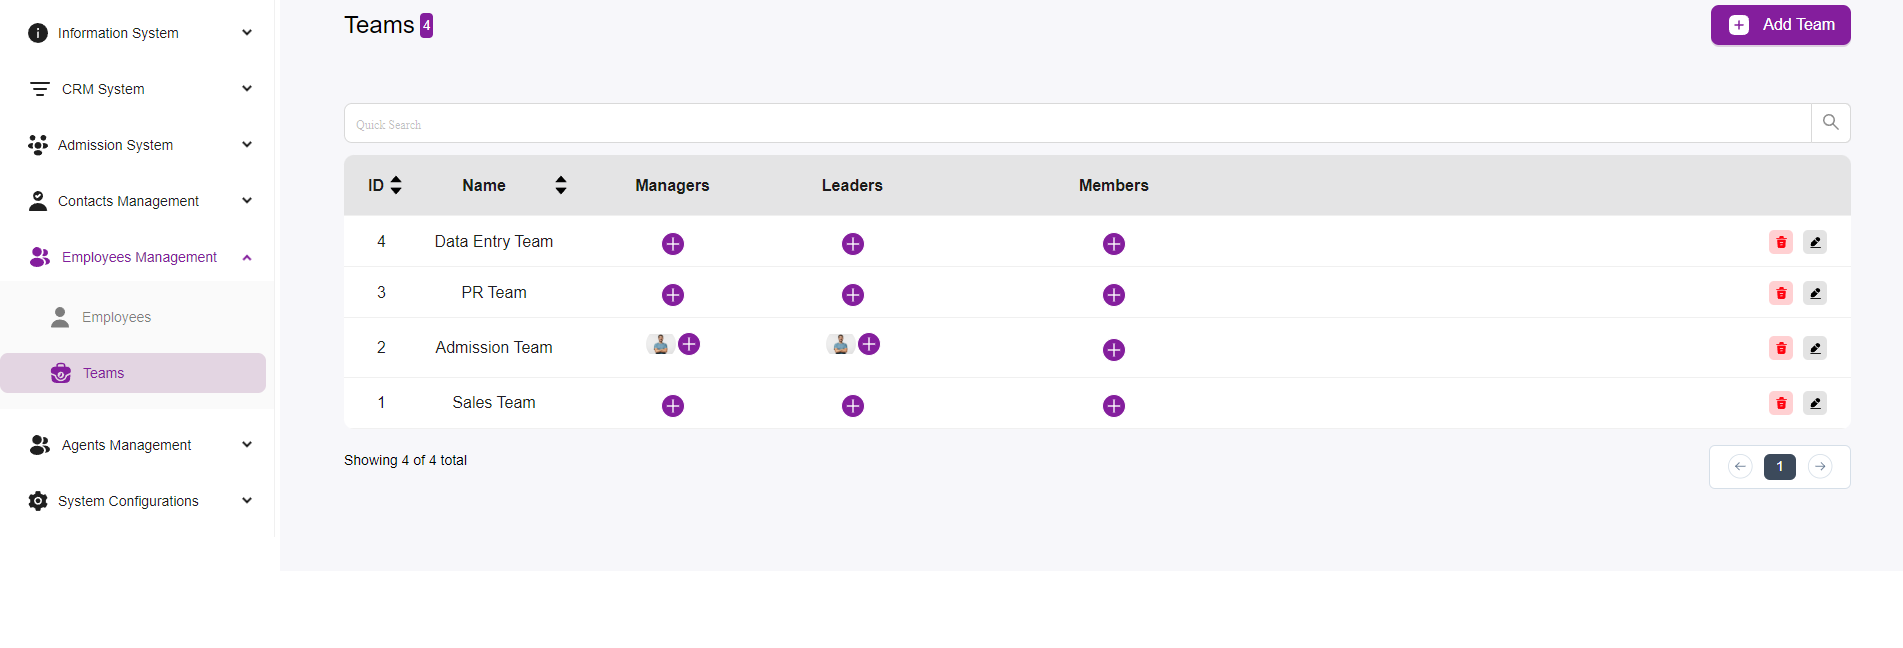Viewport: 1903px width, 648px height.
Task: Go to next page of teams
Action: (1820, 467)
